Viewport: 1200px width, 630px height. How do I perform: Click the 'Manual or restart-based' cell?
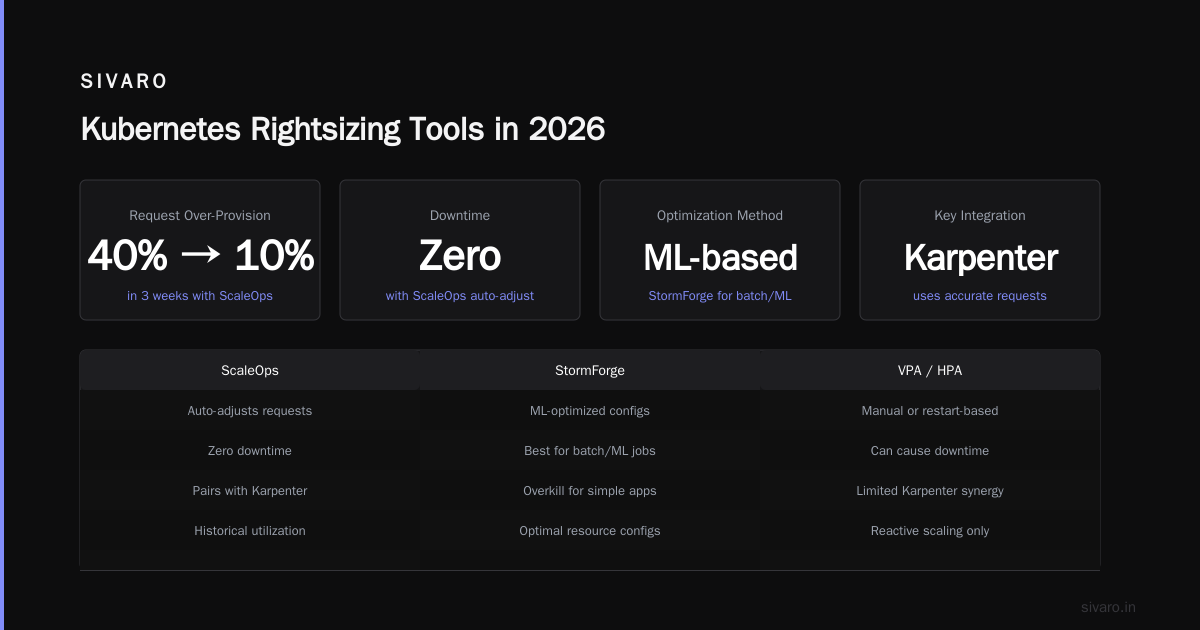(x=930, y=410)
